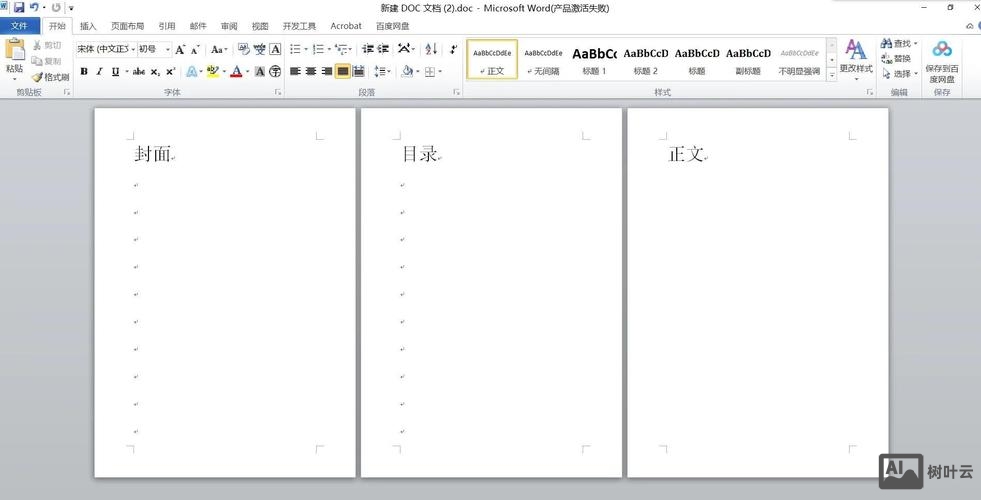Open the font name dropdown 宋体
Image resolution: width=981 pixels, height=500 pixels.
coord(133,49)
